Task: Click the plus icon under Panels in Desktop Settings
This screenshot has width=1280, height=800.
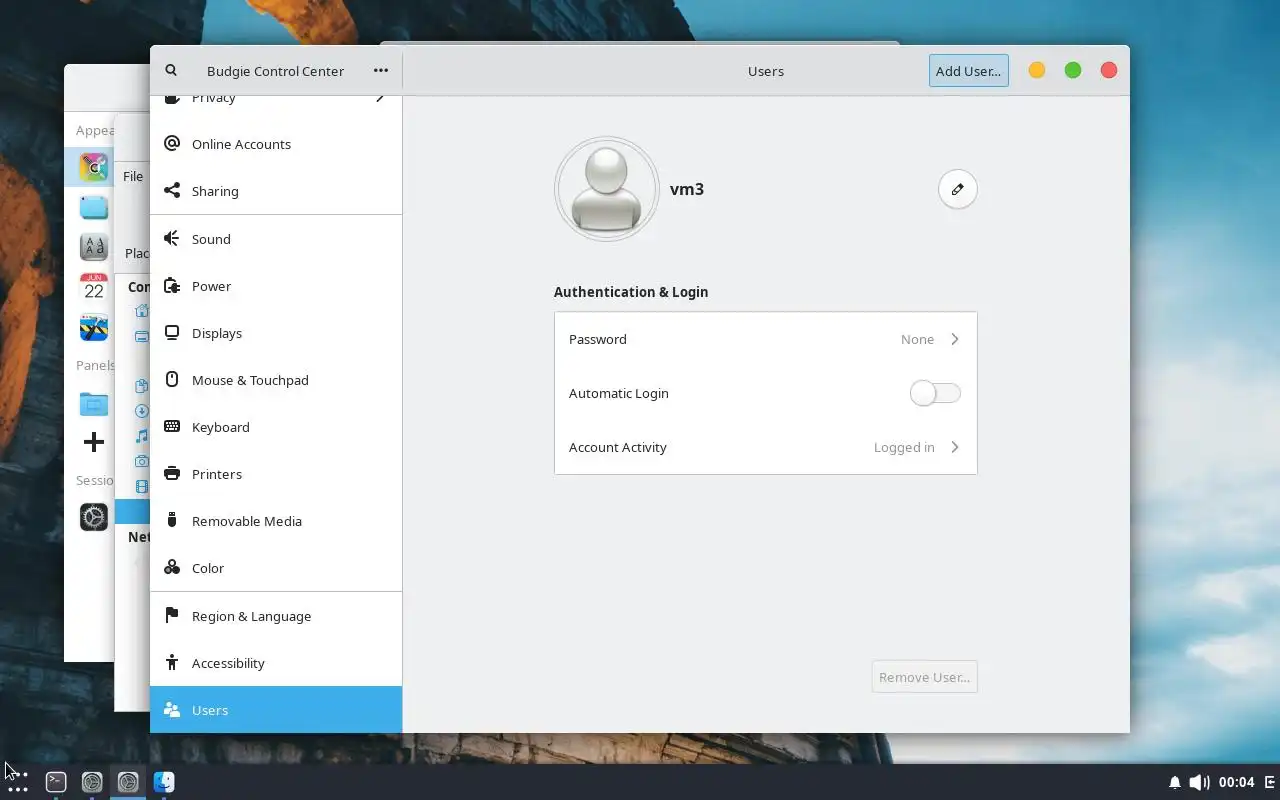Action: click(x=94, y=442)
